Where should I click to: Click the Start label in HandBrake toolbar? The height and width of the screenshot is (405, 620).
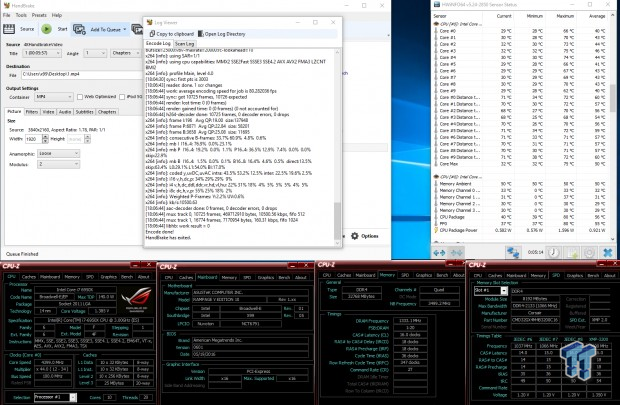pyautogui.click(x=62, y=29)
